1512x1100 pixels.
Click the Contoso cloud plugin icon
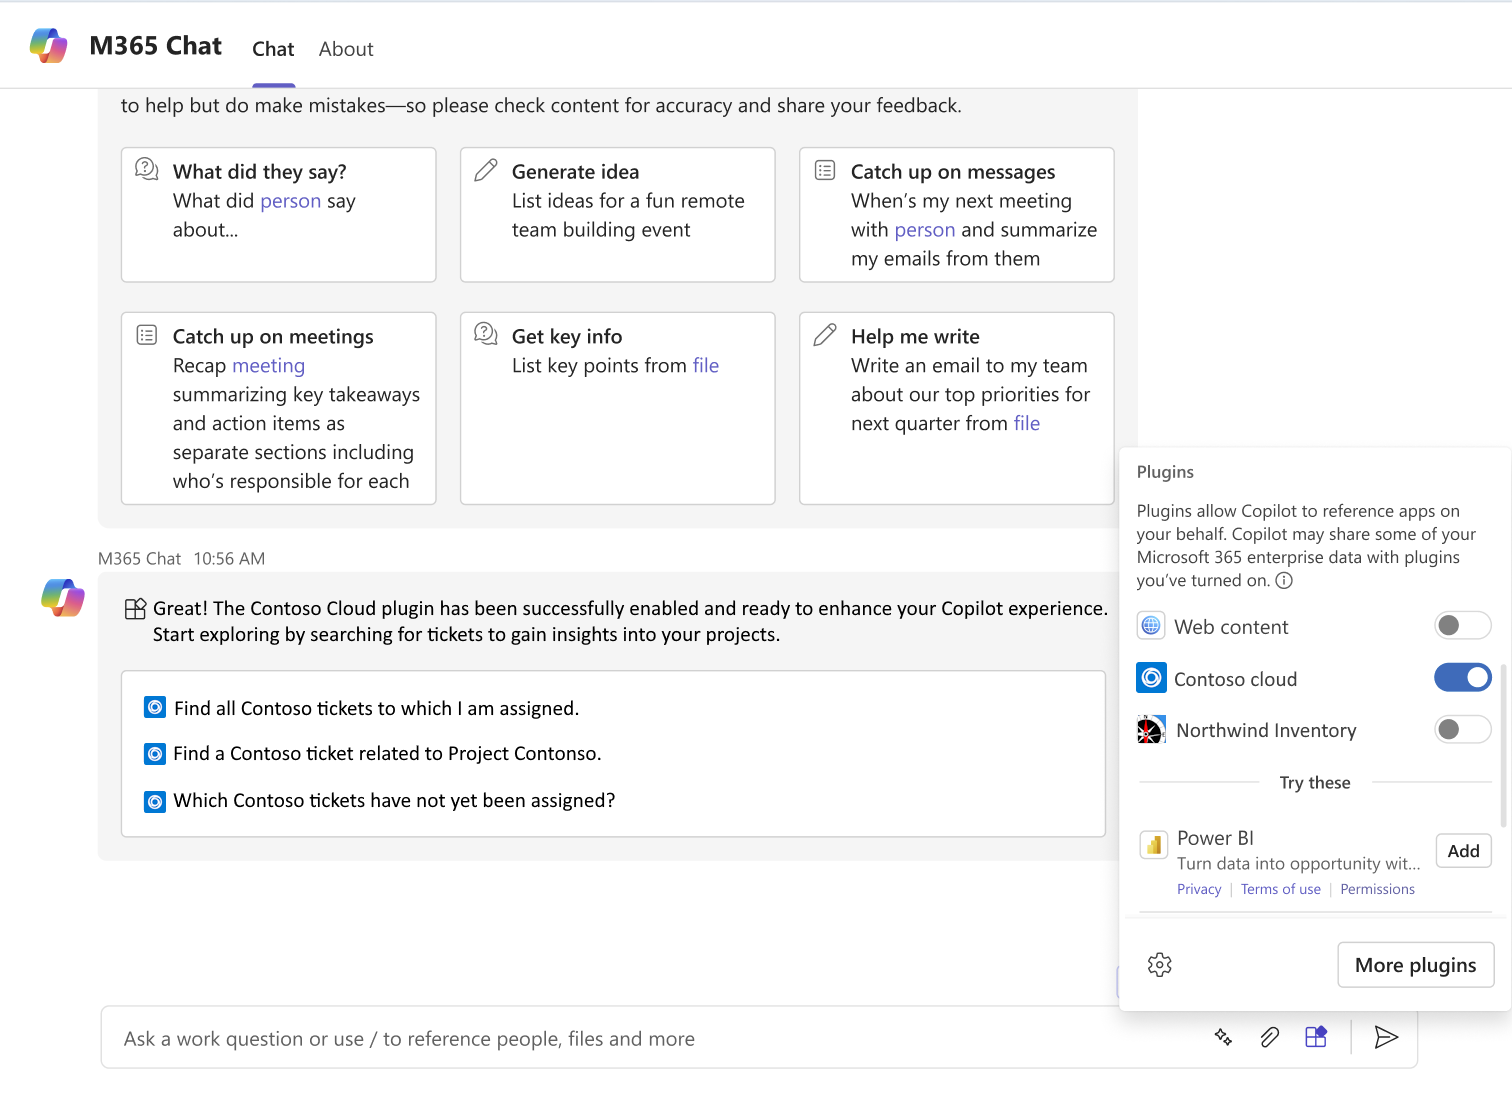pos(1151,678)
